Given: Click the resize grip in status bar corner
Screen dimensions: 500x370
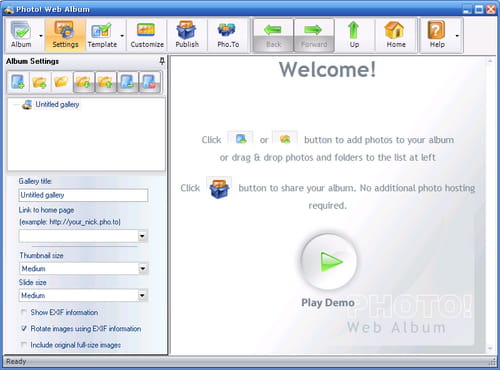Looking at the screenshot, I should (x=492, y=362).
